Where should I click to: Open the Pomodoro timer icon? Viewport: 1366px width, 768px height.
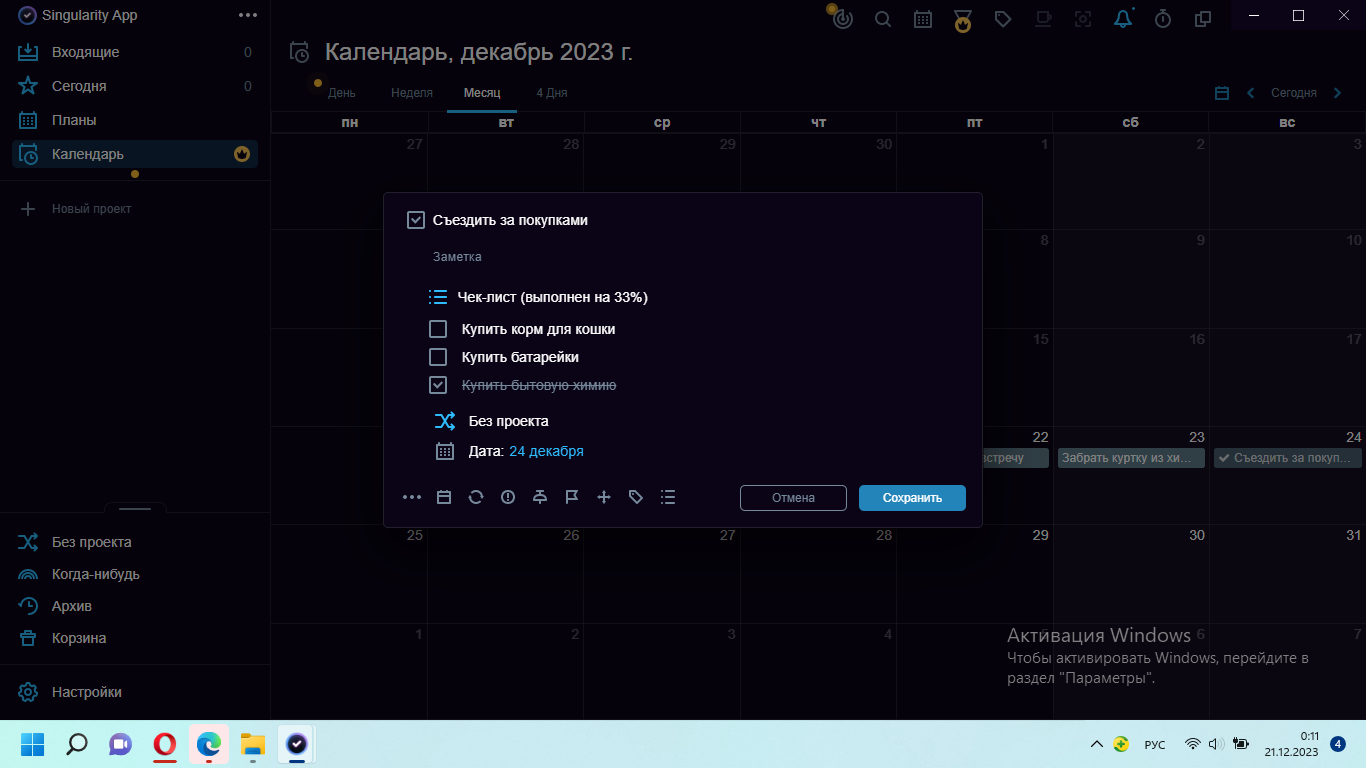tap(1162, 18)
